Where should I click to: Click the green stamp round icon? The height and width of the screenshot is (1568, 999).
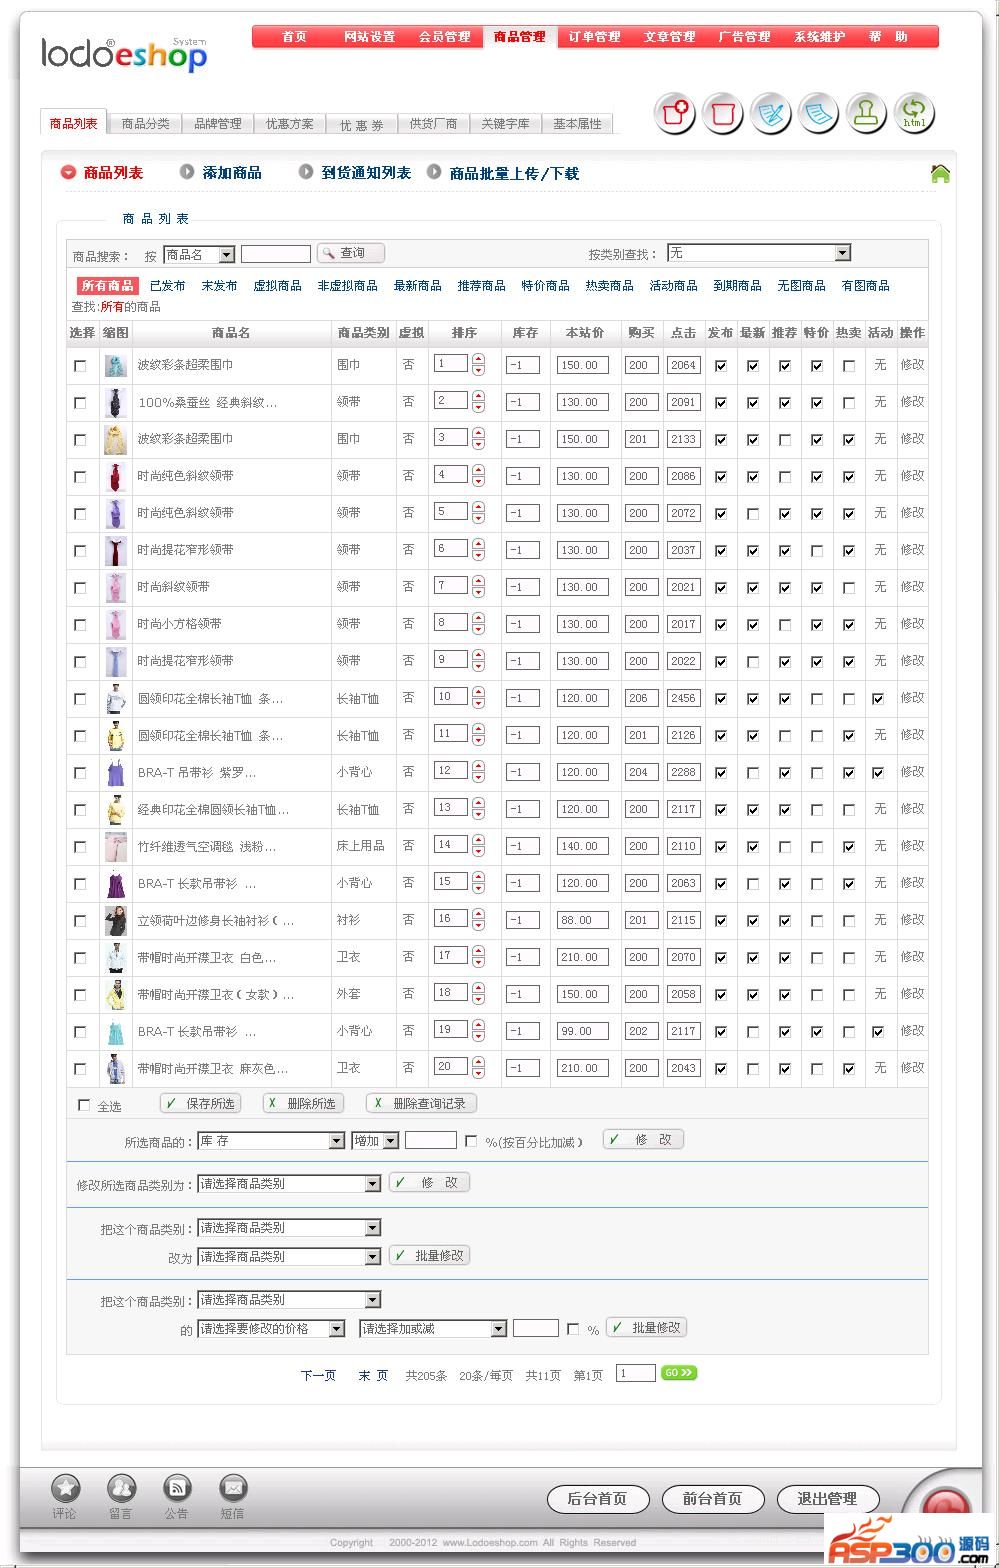pos(867,113)
